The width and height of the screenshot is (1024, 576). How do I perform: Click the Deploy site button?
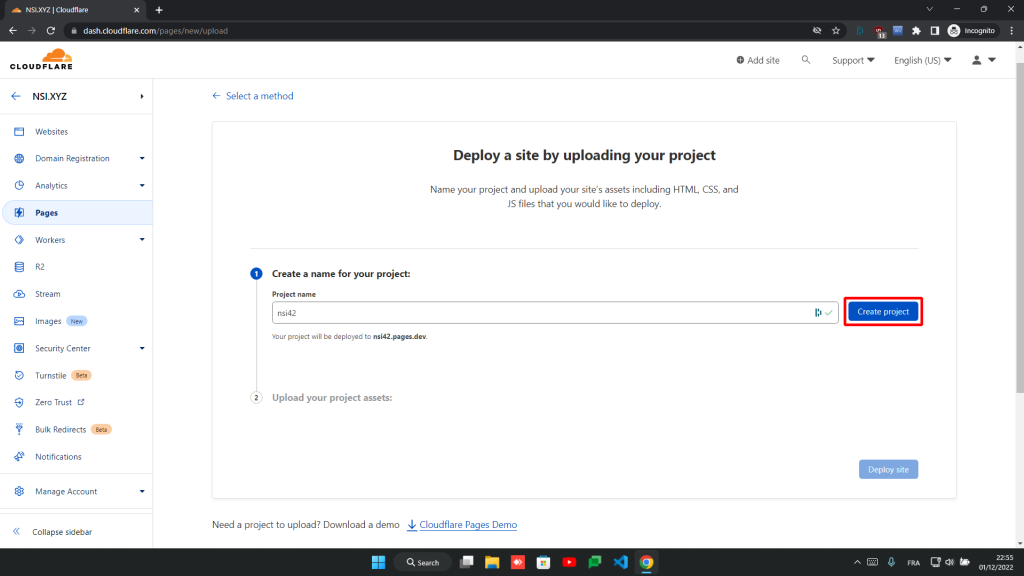[888, 469]
